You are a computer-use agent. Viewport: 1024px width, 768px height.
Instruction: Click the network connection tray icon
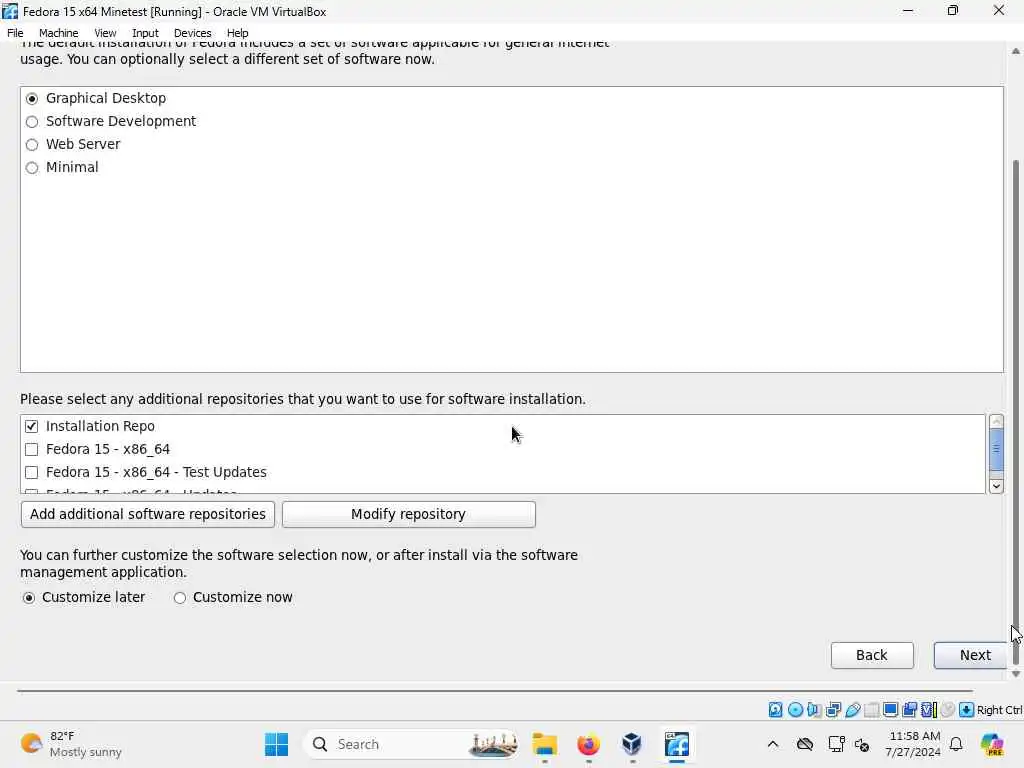pos(836,744)
